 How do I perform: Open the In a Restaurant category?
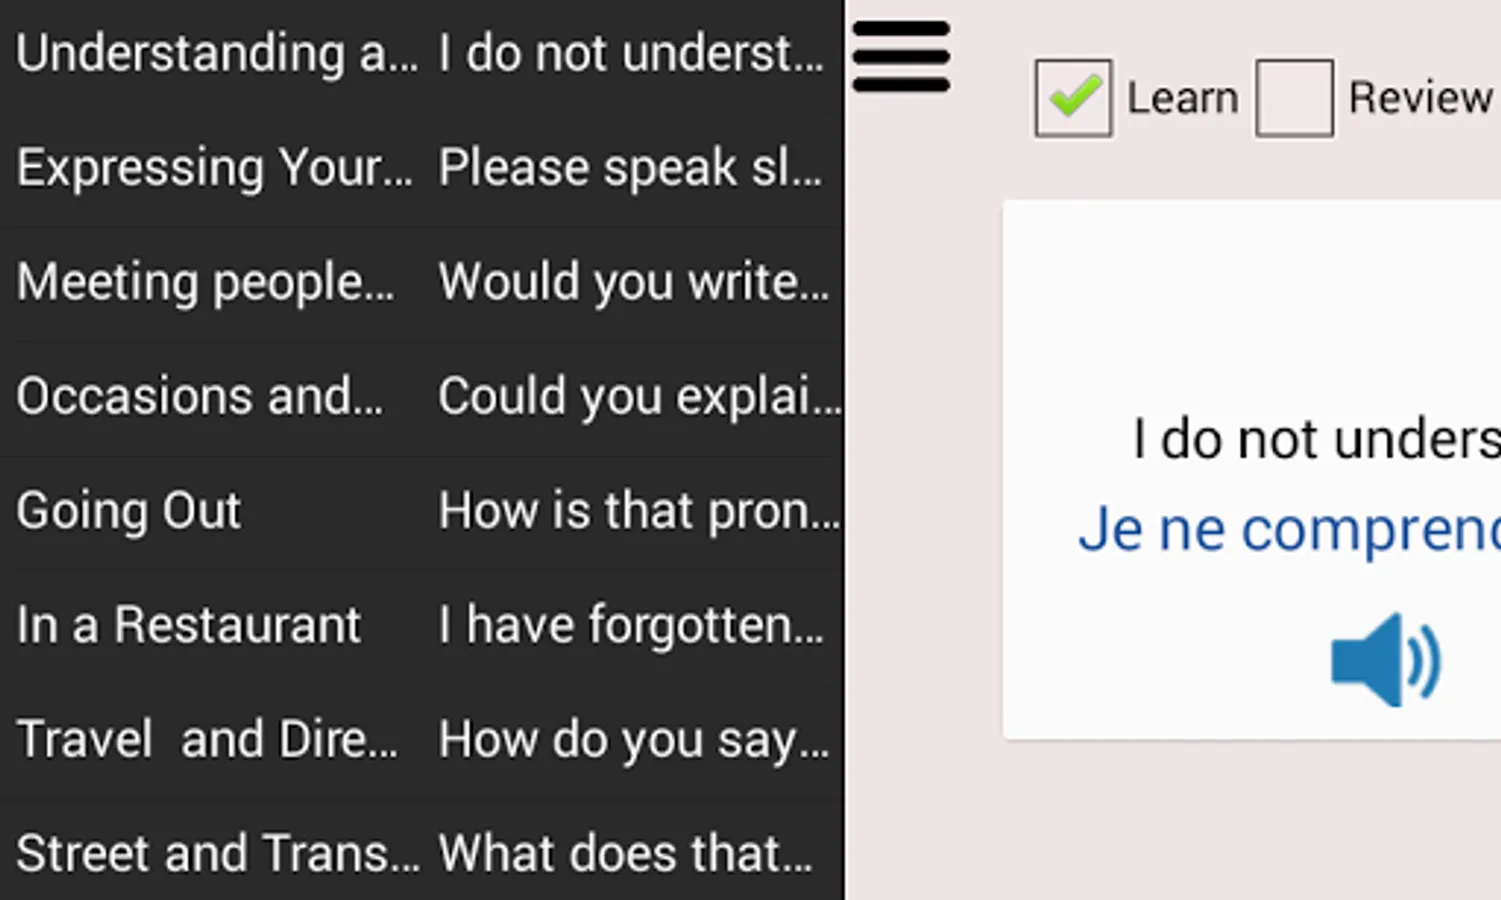[x=188, y=625]
